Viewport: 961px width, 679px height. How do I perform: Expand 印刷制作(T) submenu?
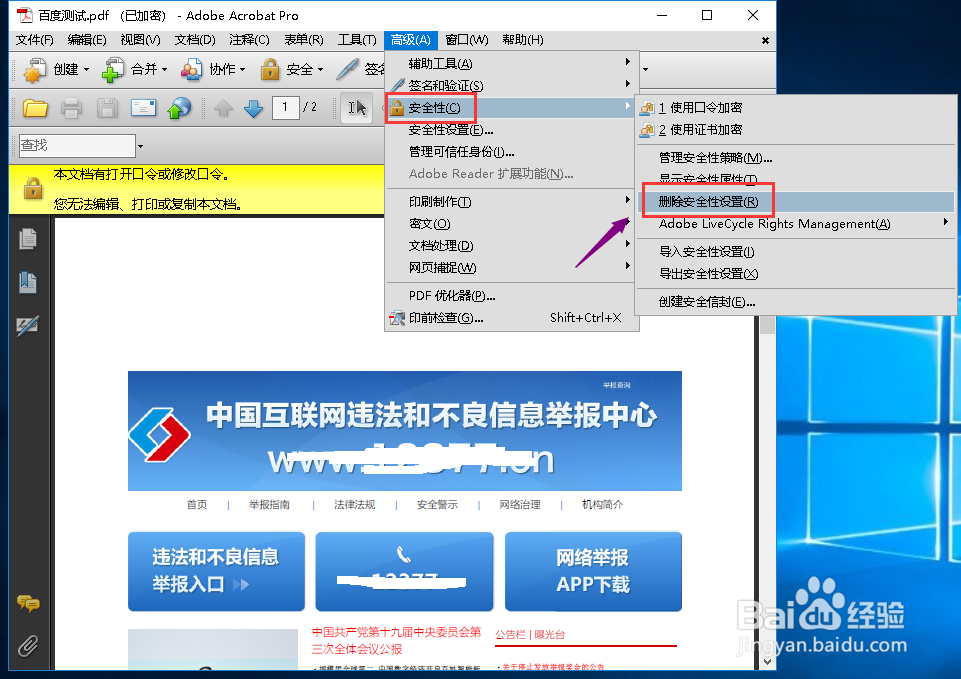[x=627, y=200]
